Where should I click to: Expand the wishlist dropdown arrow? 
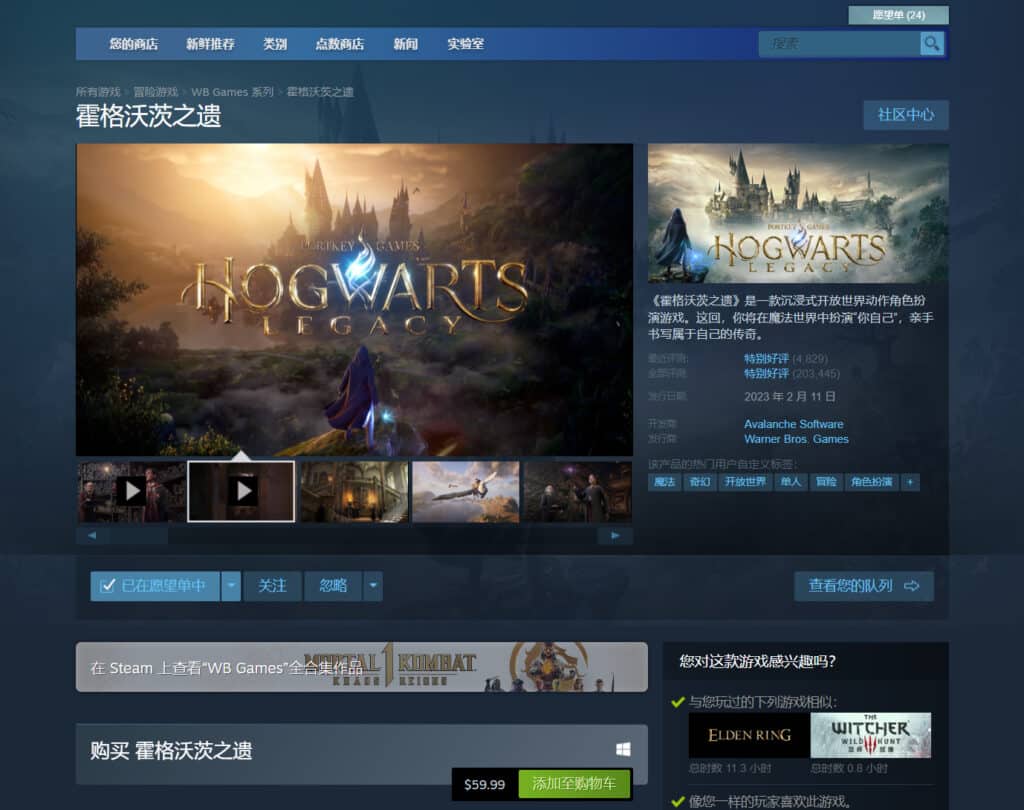(231, 585)
